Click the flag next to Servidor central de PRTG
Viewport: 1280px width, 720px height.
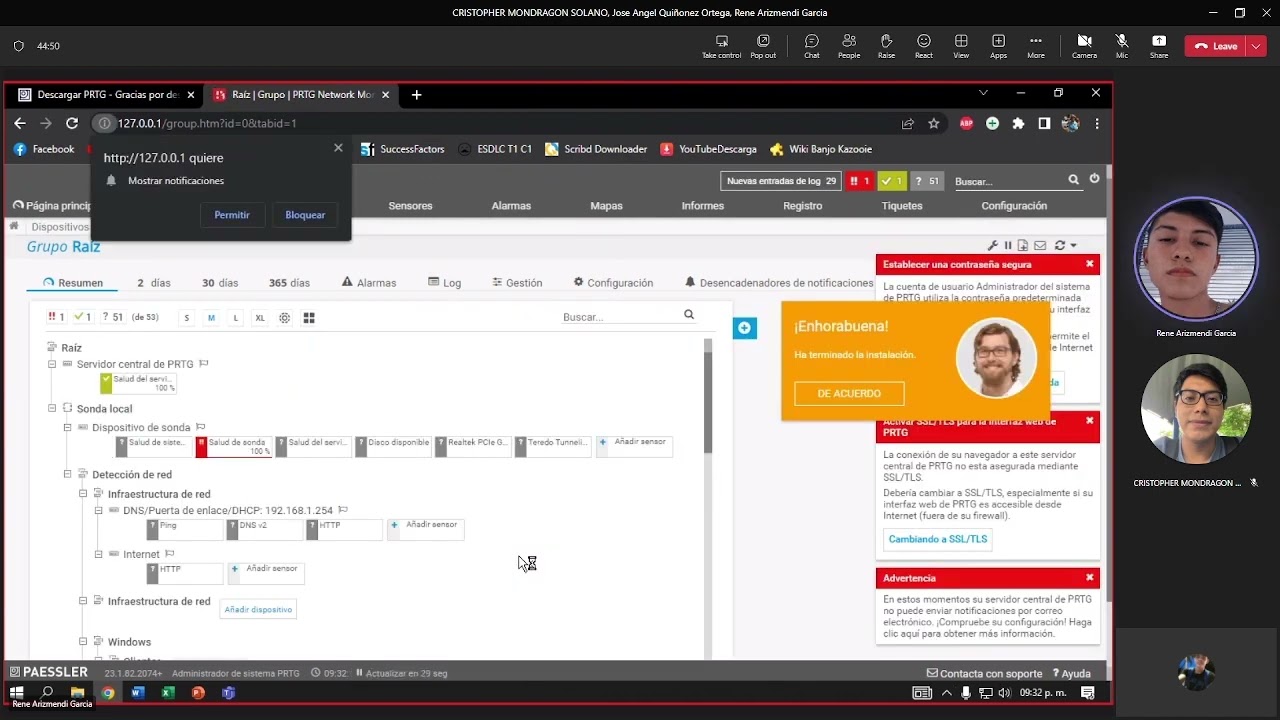click(204, 364)
